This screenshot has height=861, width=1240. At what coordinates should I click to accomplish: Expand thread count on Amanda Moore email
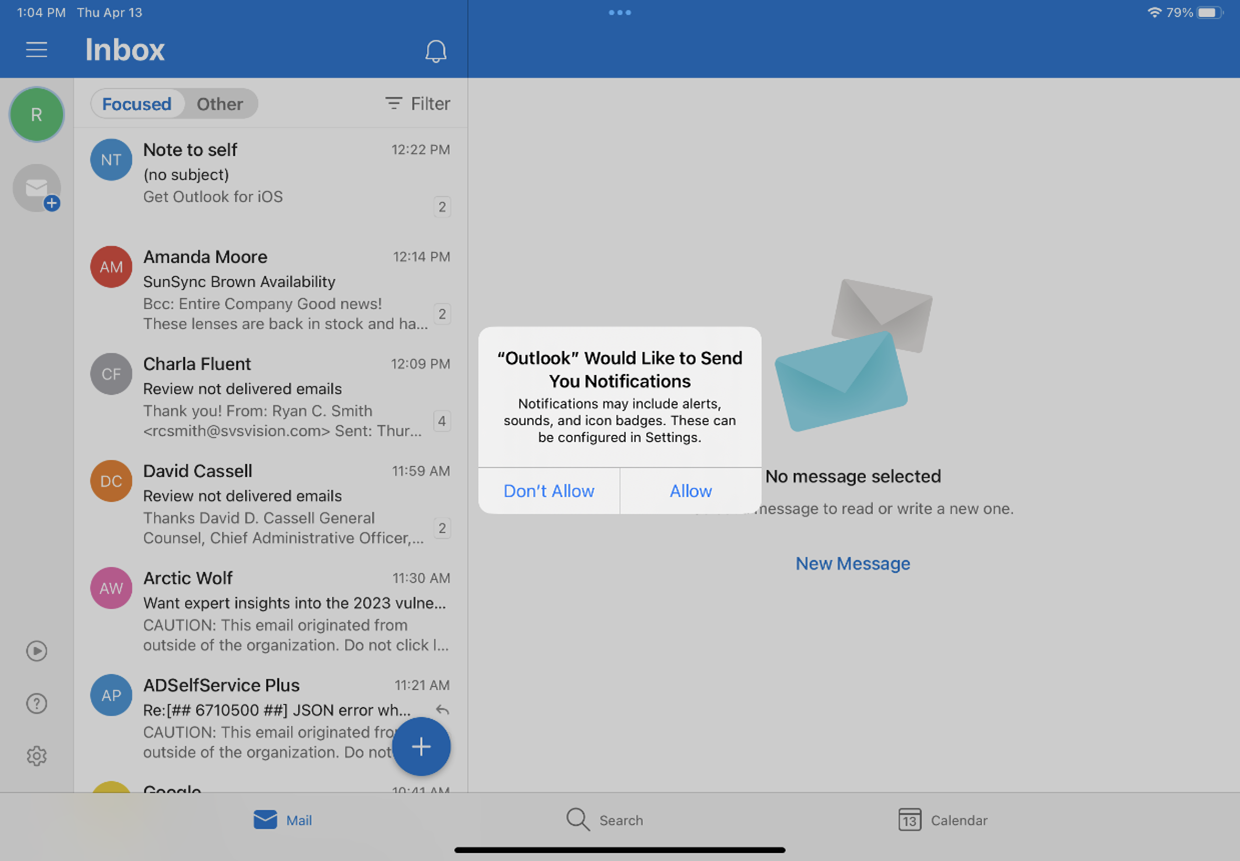coord(442,314)
